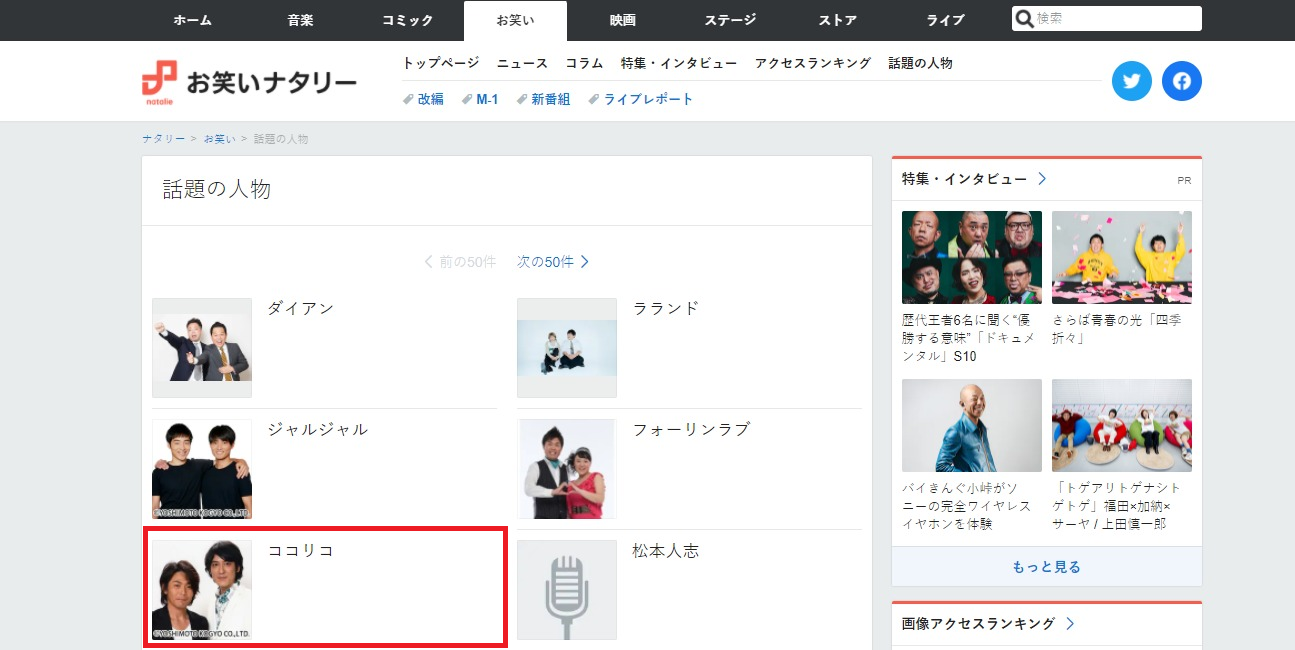Switch to the 映画 tab

(623, 20)
